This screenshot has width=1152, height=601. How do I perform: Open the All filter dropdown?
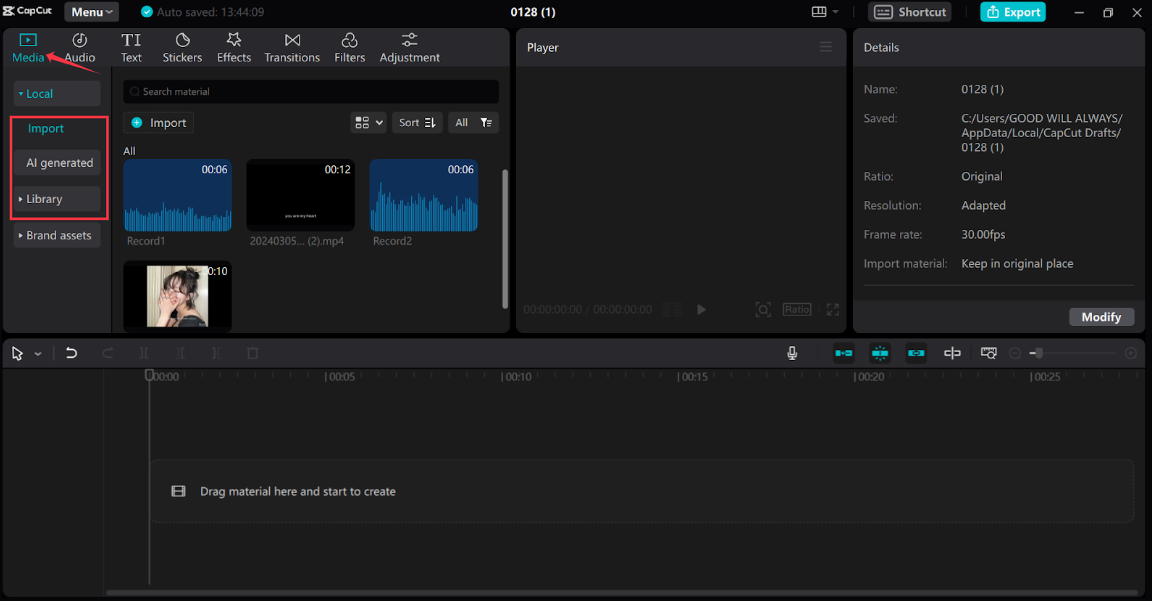[x=474, y=123]
